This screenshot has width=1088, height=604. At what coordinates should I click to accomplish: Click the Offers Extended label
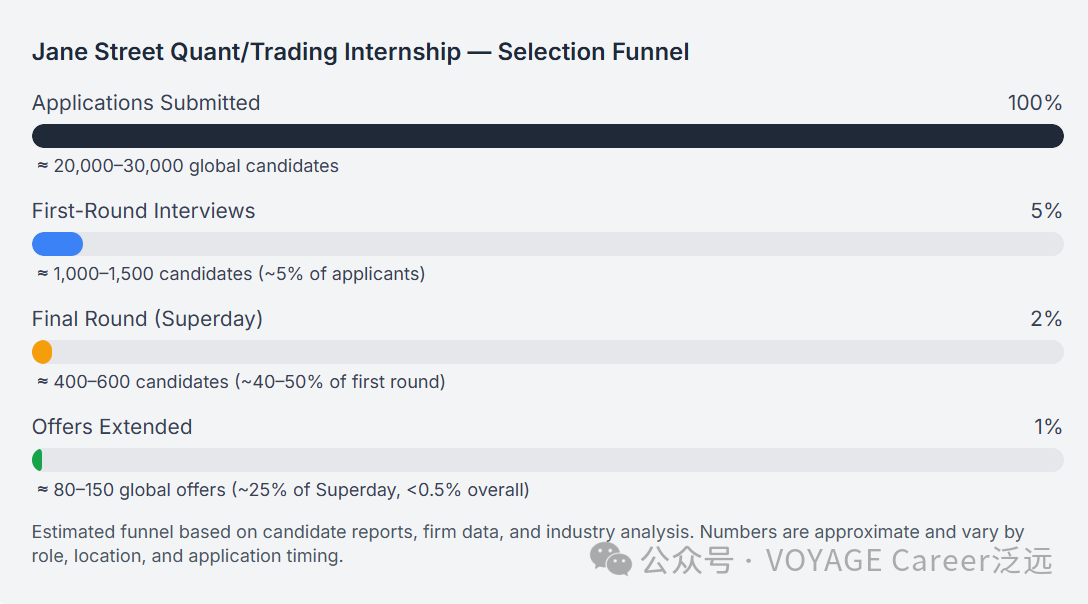tap(112, 427)
